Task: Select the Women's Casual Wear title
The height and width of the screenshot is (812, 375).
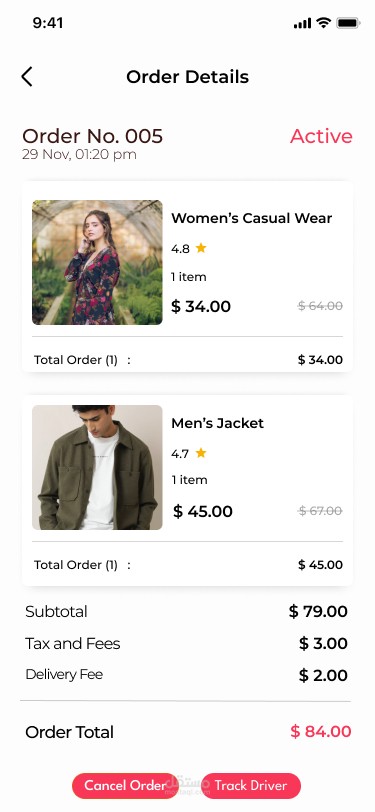Action: tap(252, 218)
